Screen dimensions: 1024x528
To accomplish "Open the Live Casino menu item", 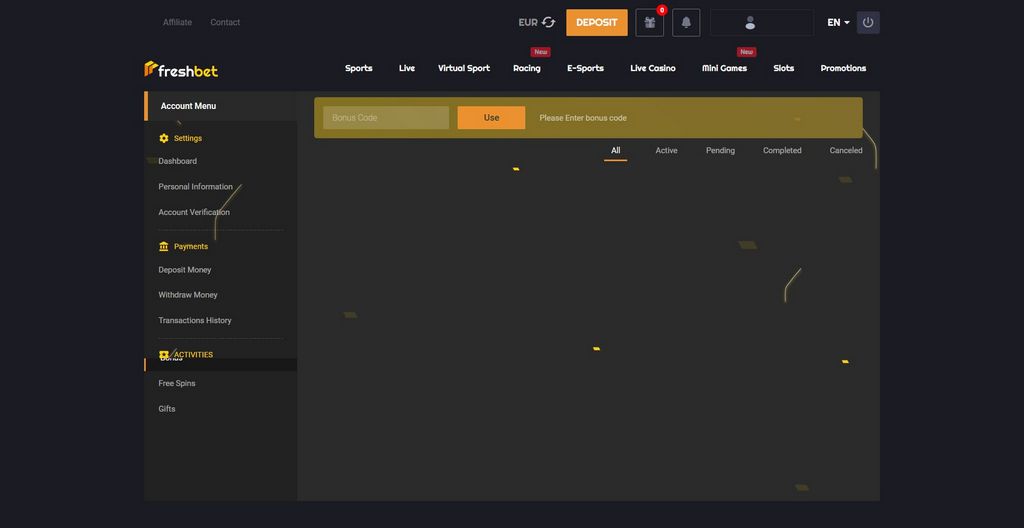I will click(652, 68).
